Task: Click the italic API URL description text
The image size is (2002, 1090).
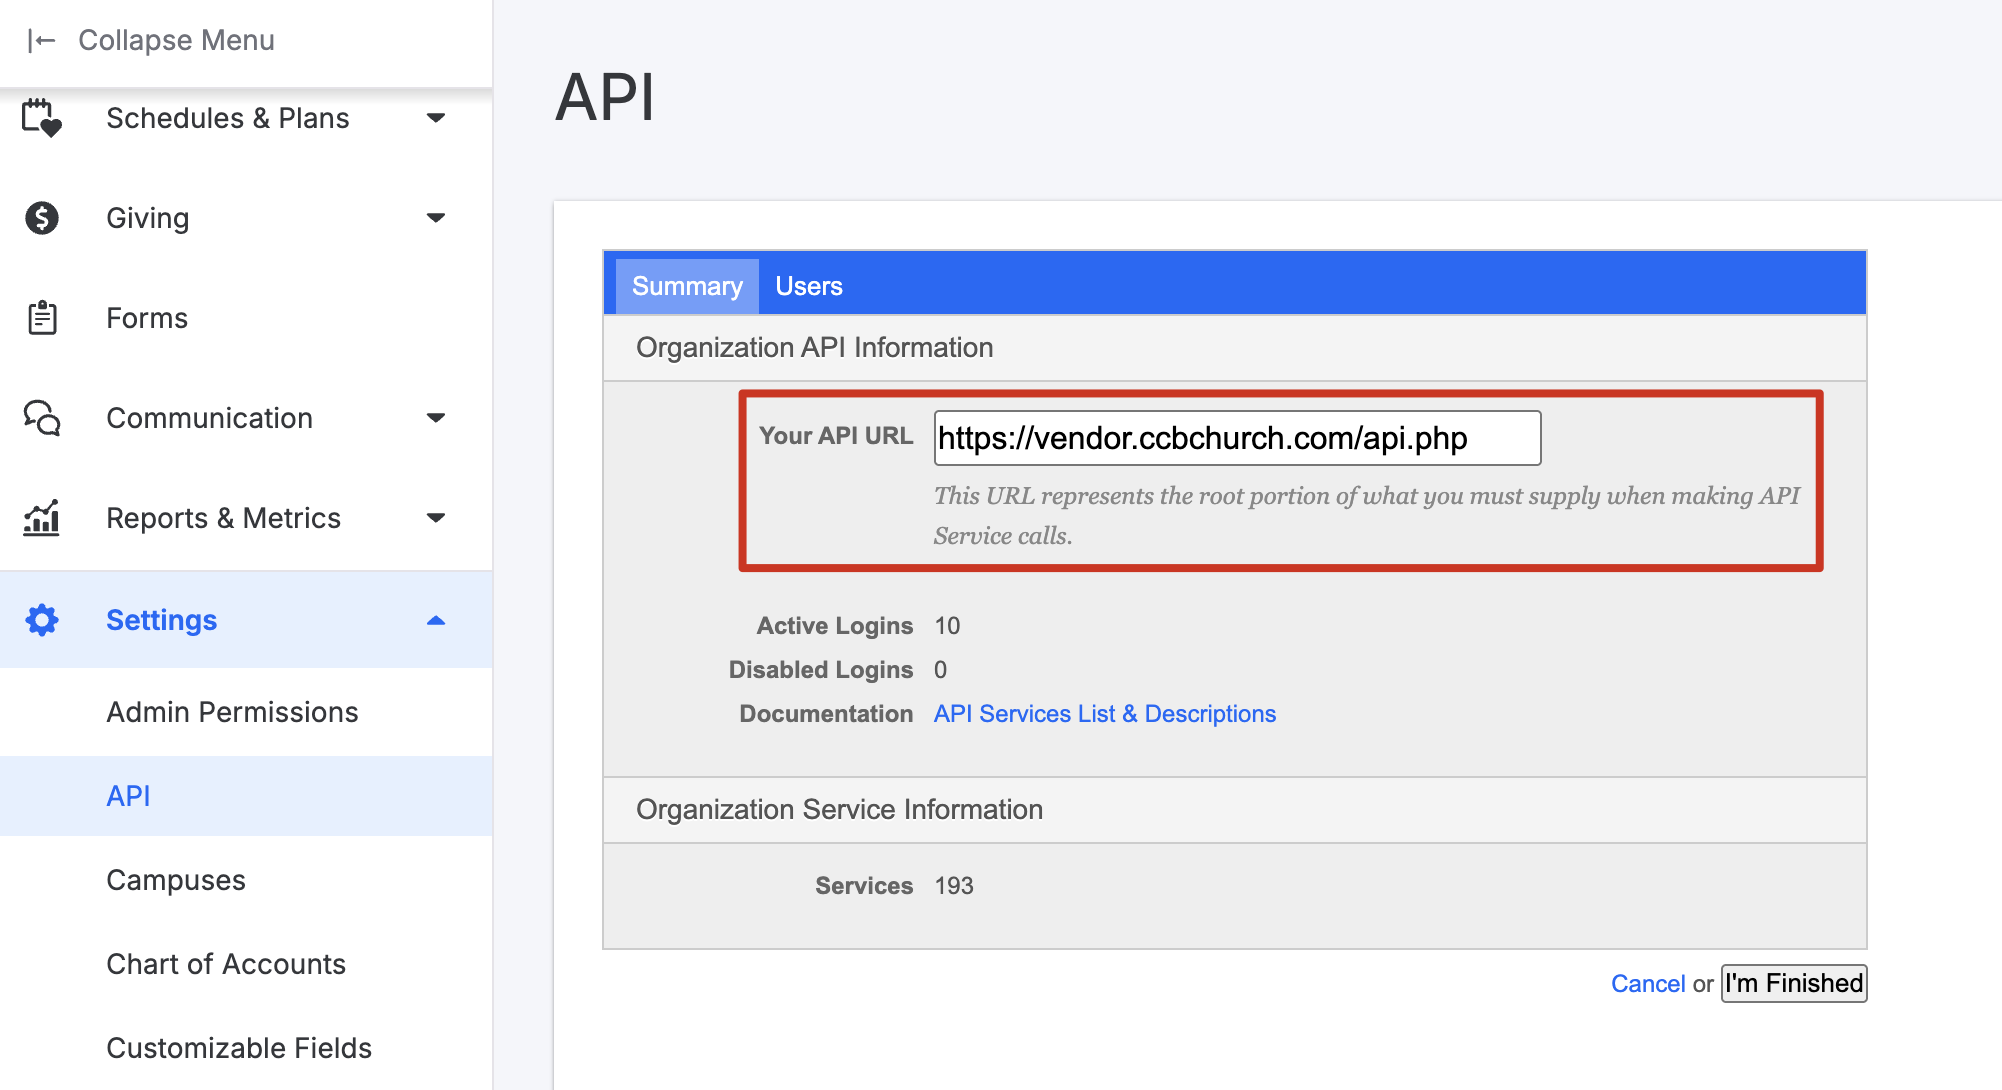Action: click(x=1367, y=516)
